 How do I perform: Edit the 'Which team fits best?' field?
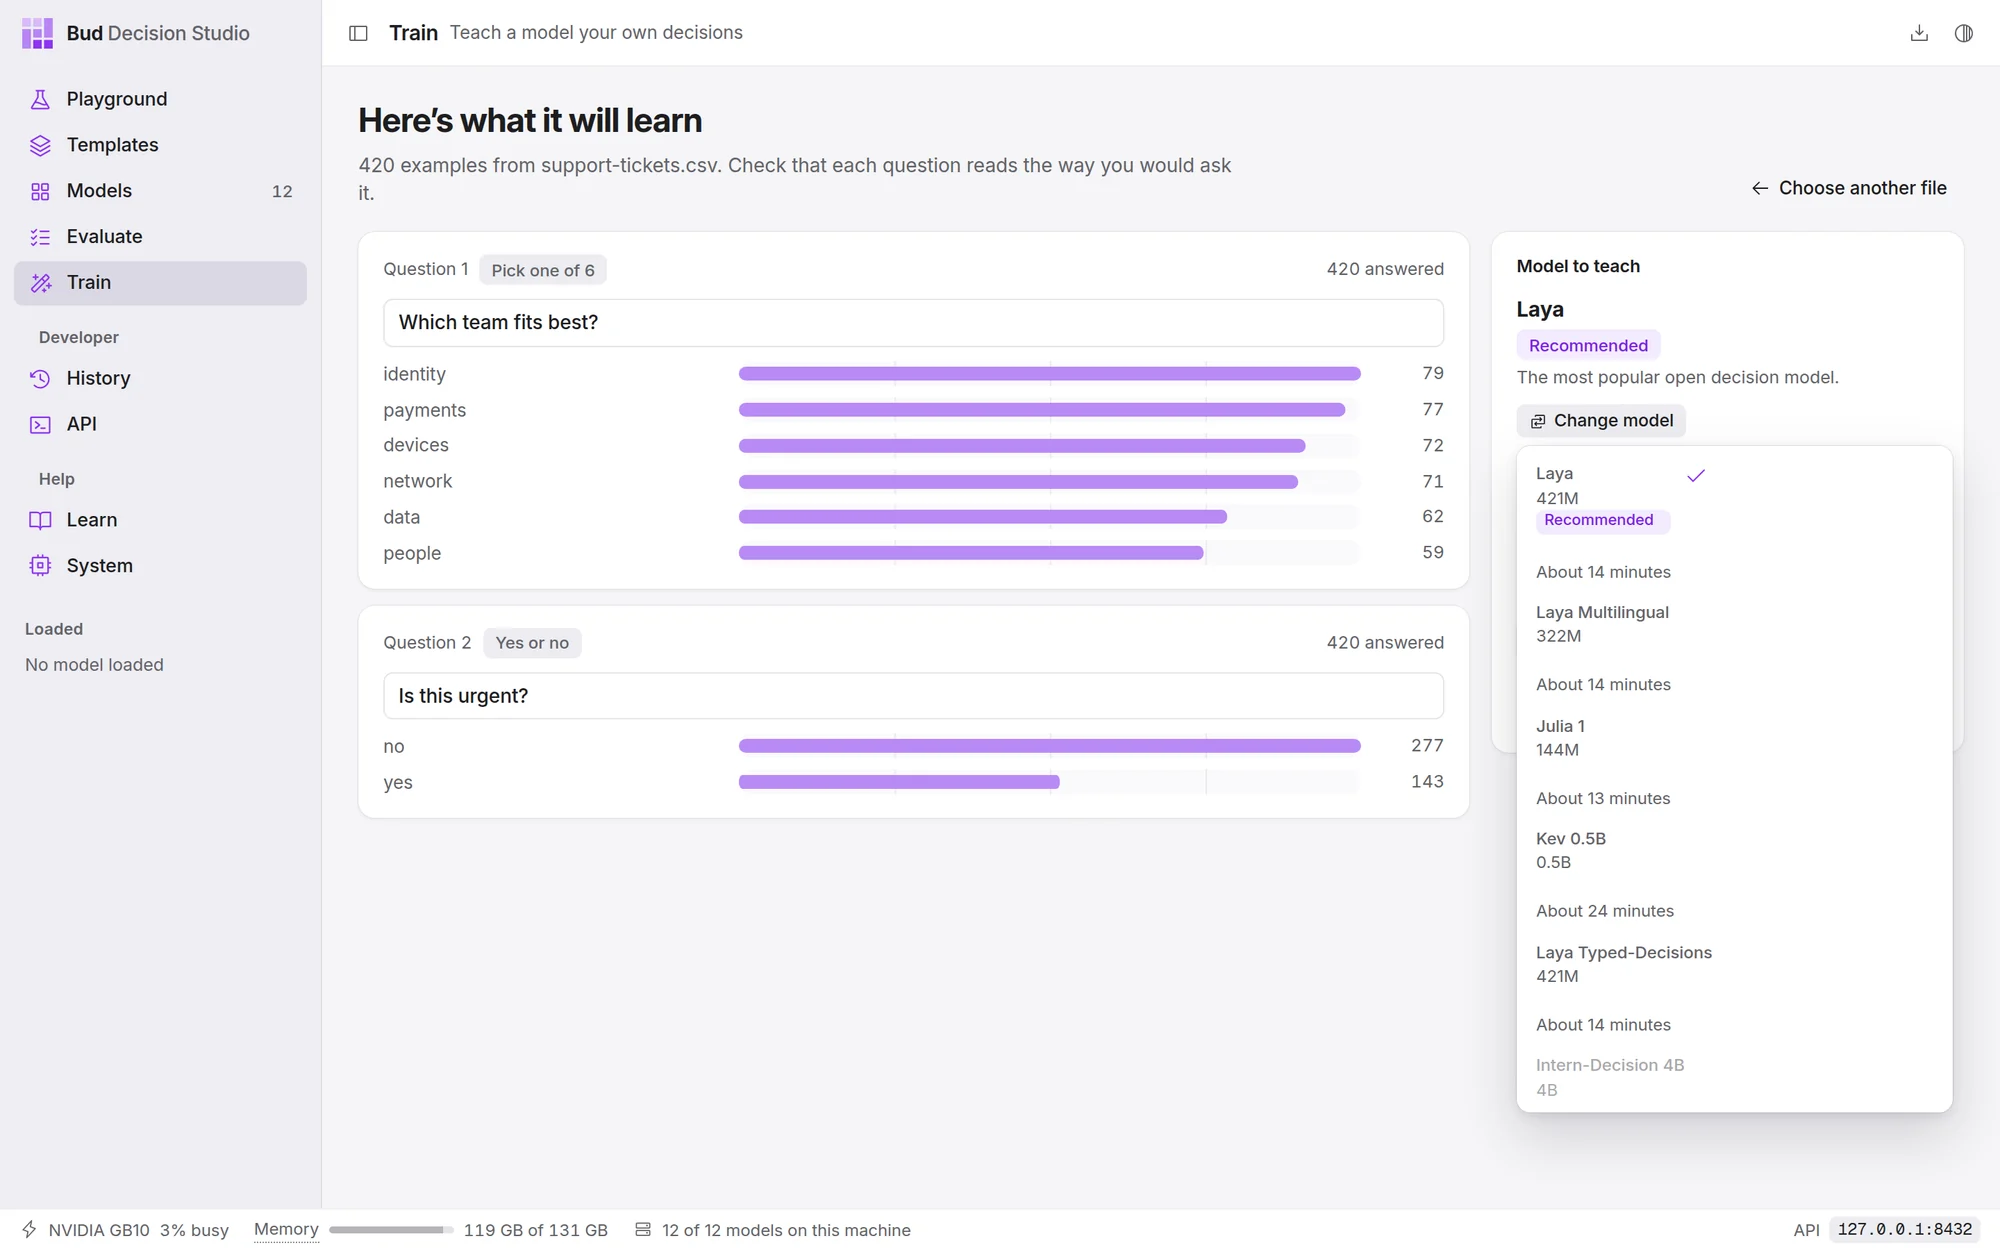[913, 323]
